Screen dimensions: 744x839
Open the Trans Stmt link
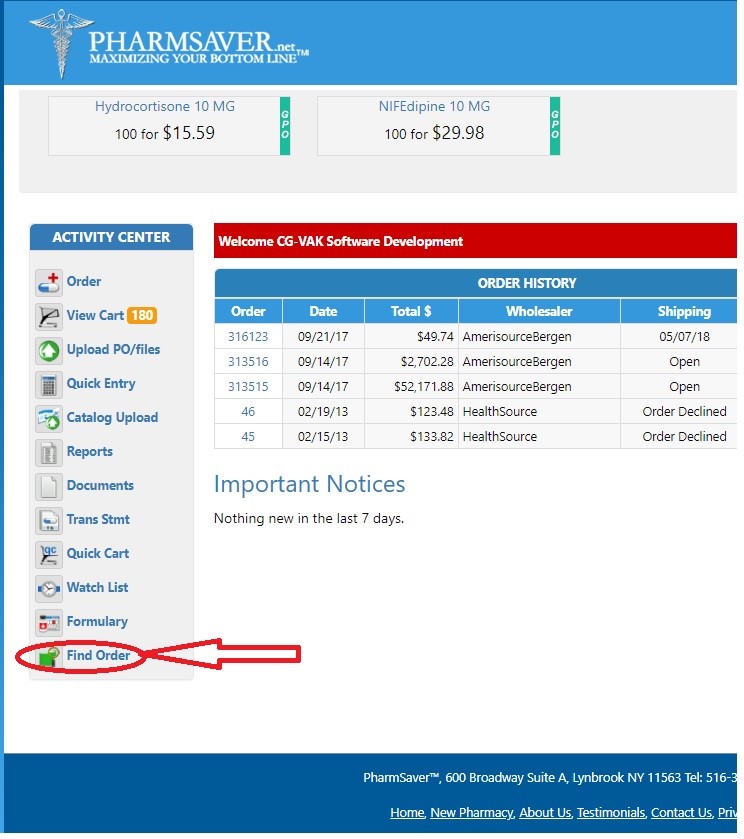[x=98, y=519]
